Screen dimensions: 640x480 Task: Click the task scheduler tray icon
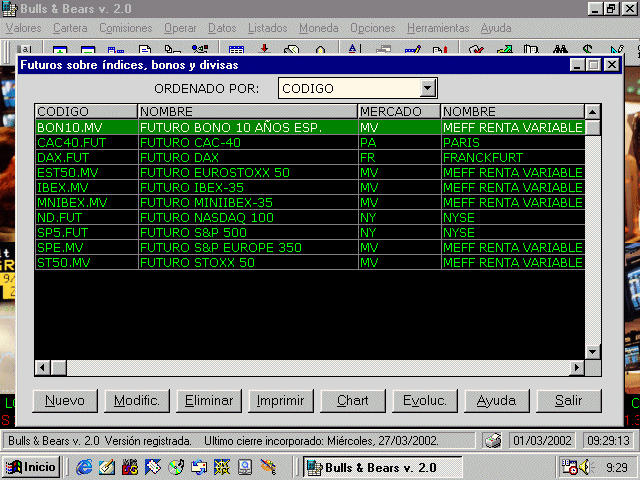coord(570,467)
